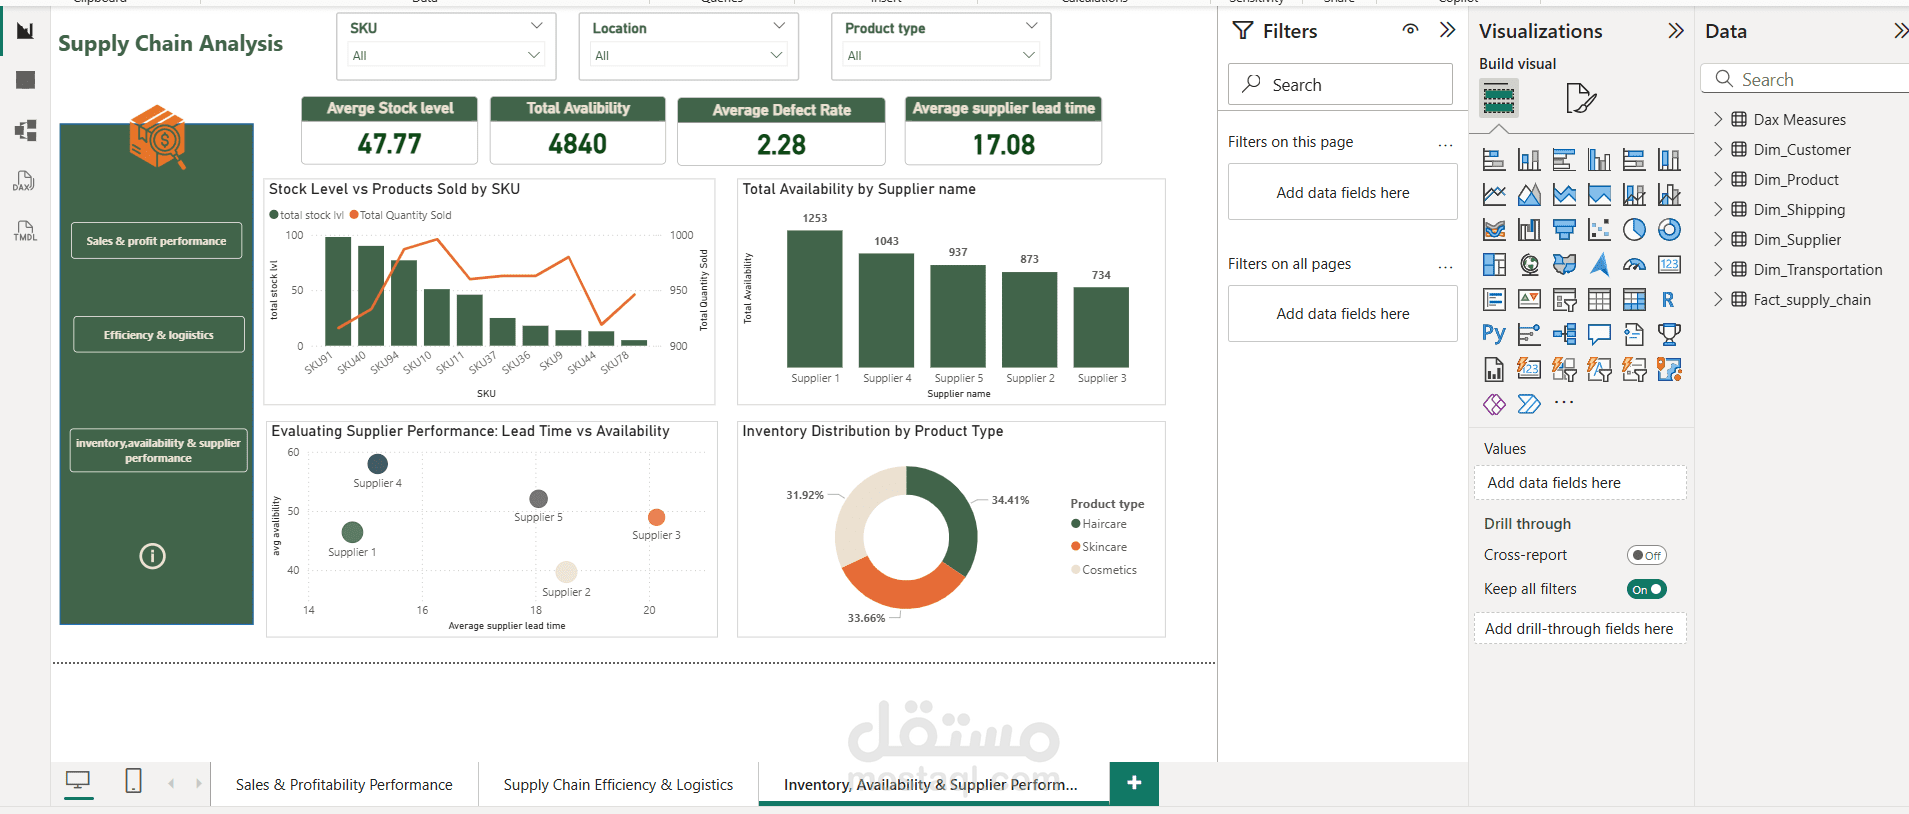
Task: Collapse the Visualizations pane
Action: (x=1676, y=31)
